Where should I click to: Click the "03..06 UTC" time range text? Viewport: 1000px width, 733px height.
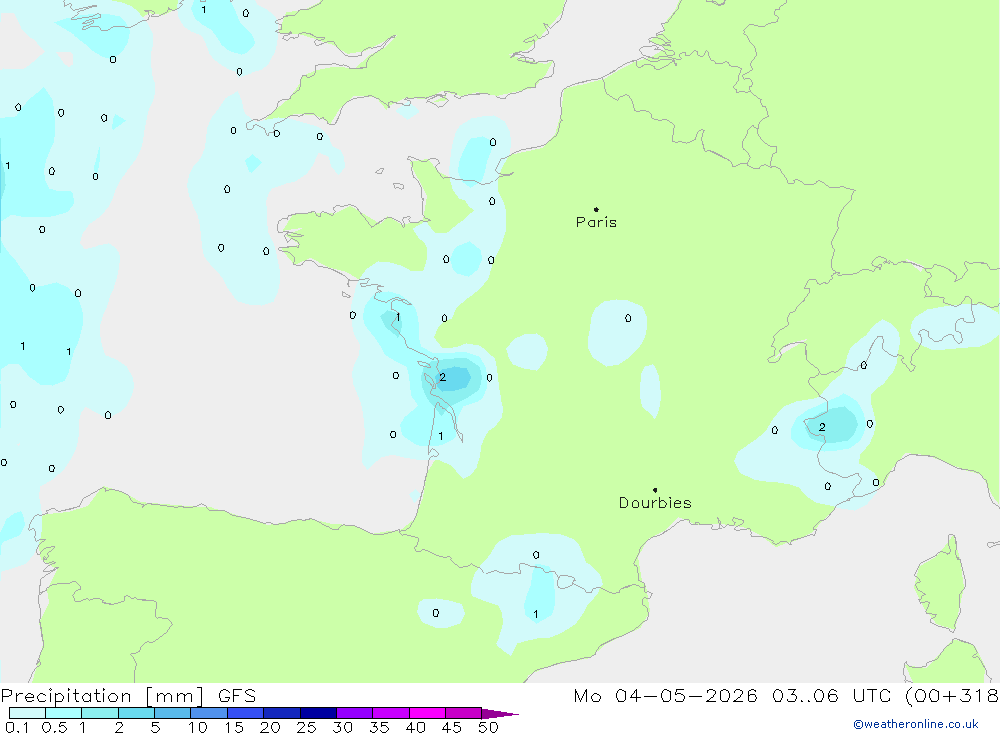(831, 696)
